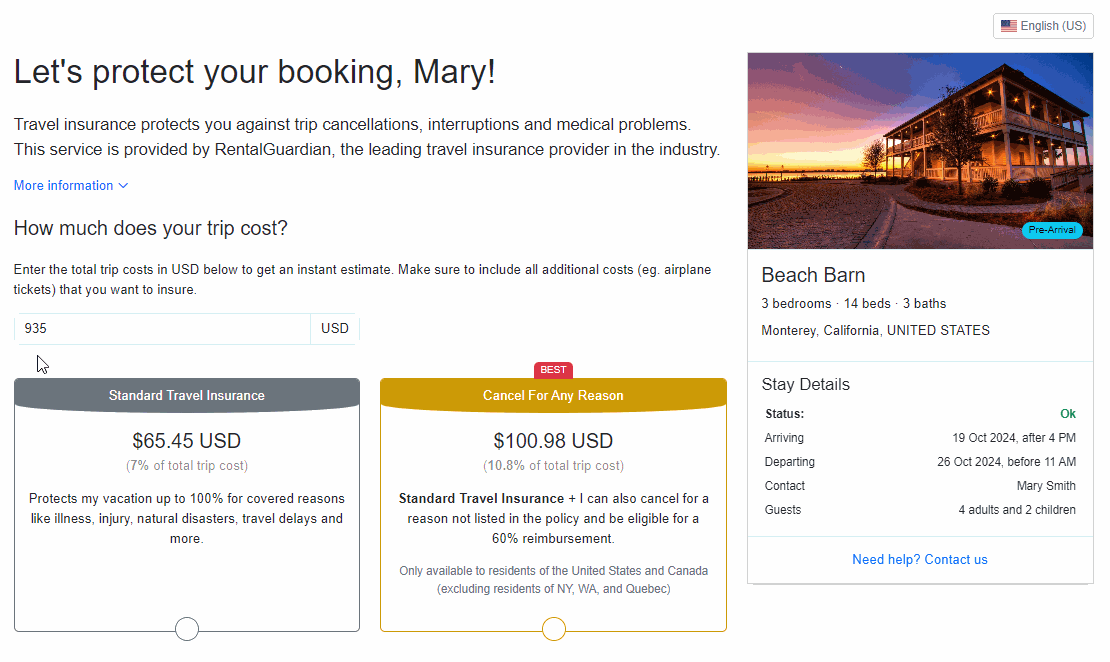Click the Need help? Contact us link

(920, 560)
